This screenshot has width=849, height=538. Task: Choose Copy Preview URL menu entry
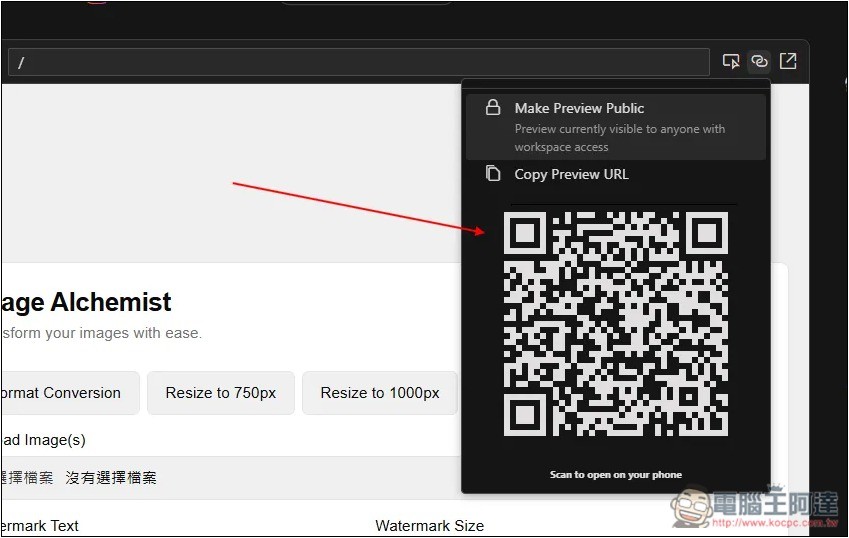(x=571, y=174)
